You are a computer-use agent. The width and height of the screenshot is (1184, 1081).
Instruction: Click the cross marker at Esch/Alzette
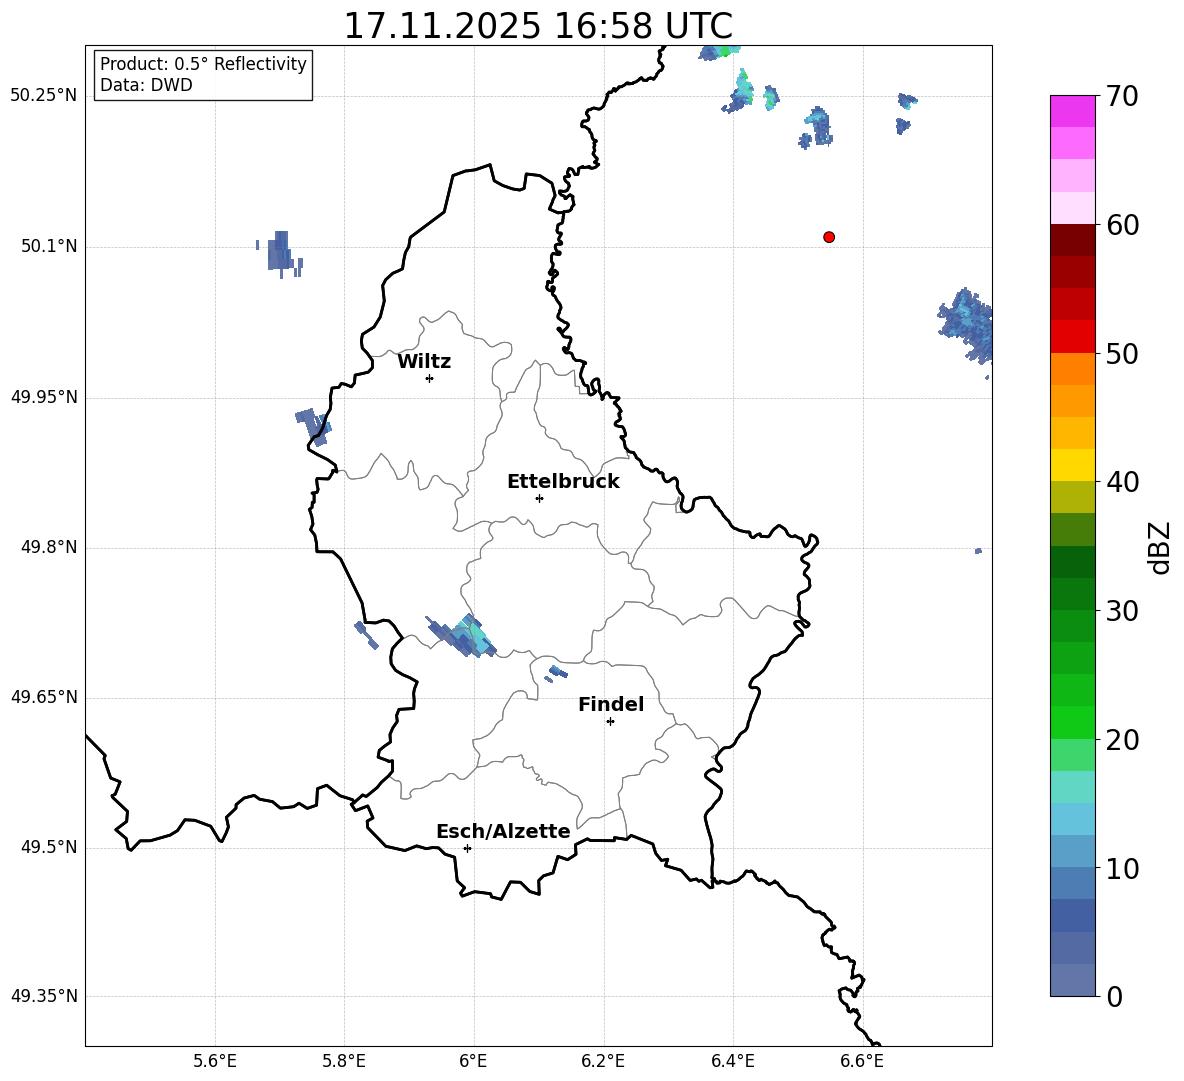467,848
